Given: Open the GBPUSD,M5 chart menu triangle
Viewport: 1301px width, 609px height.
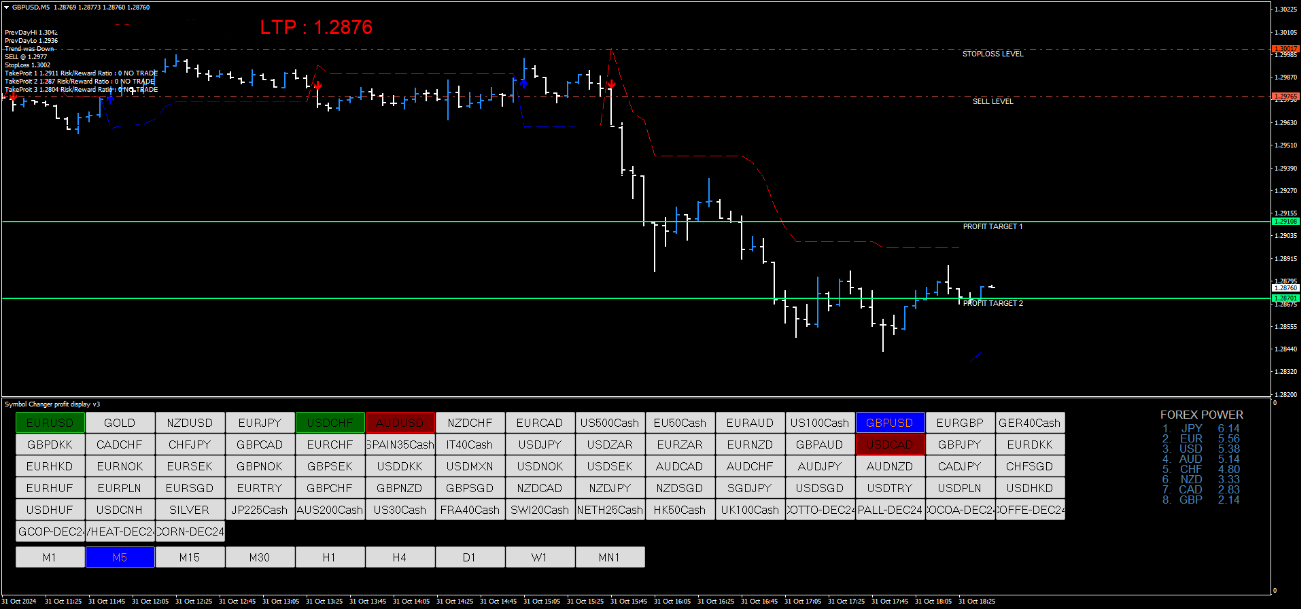Looking at the screenshot, I should coord(6,6).
